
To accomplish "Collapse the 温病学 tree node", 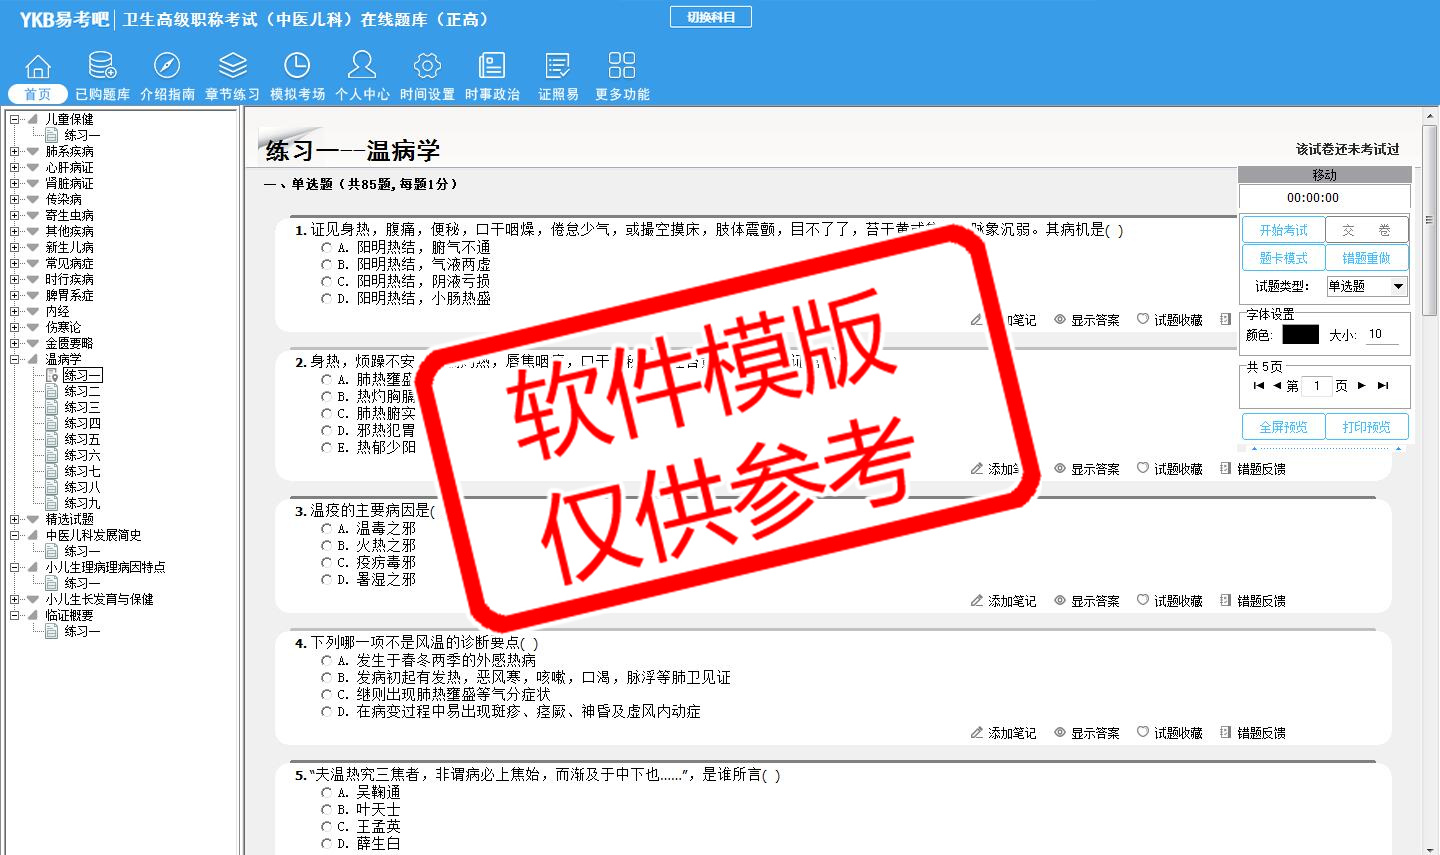I will tap(15, 359).
